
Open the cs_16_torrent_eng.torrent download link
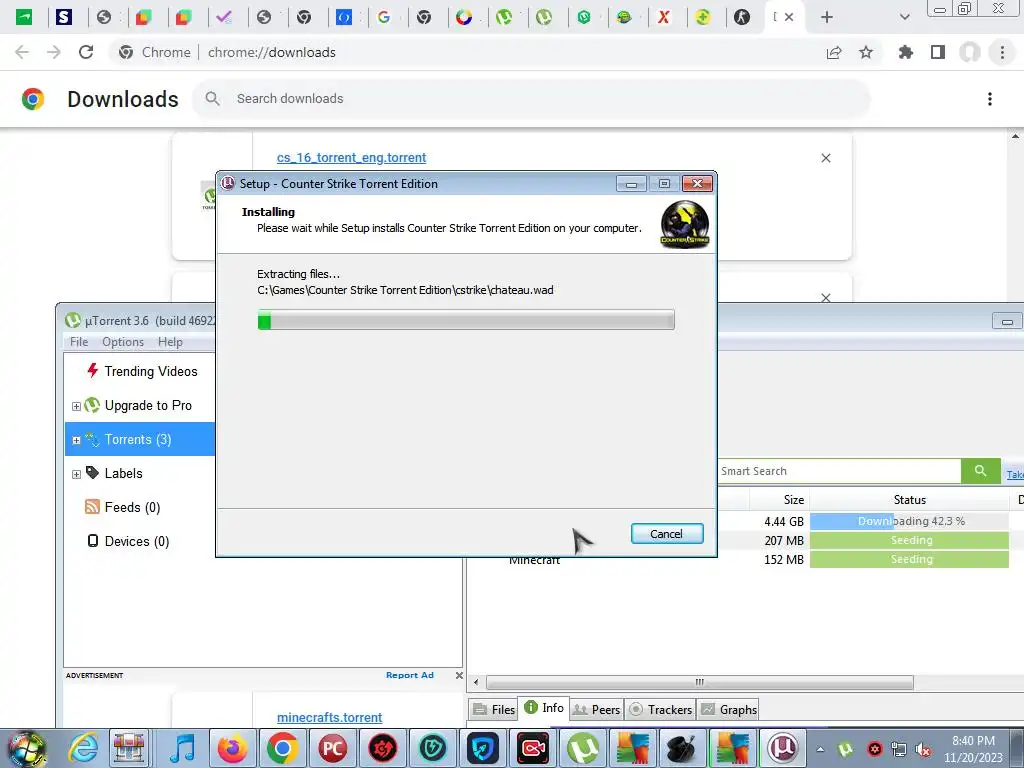pyautogui.click(x=351, y=157)
